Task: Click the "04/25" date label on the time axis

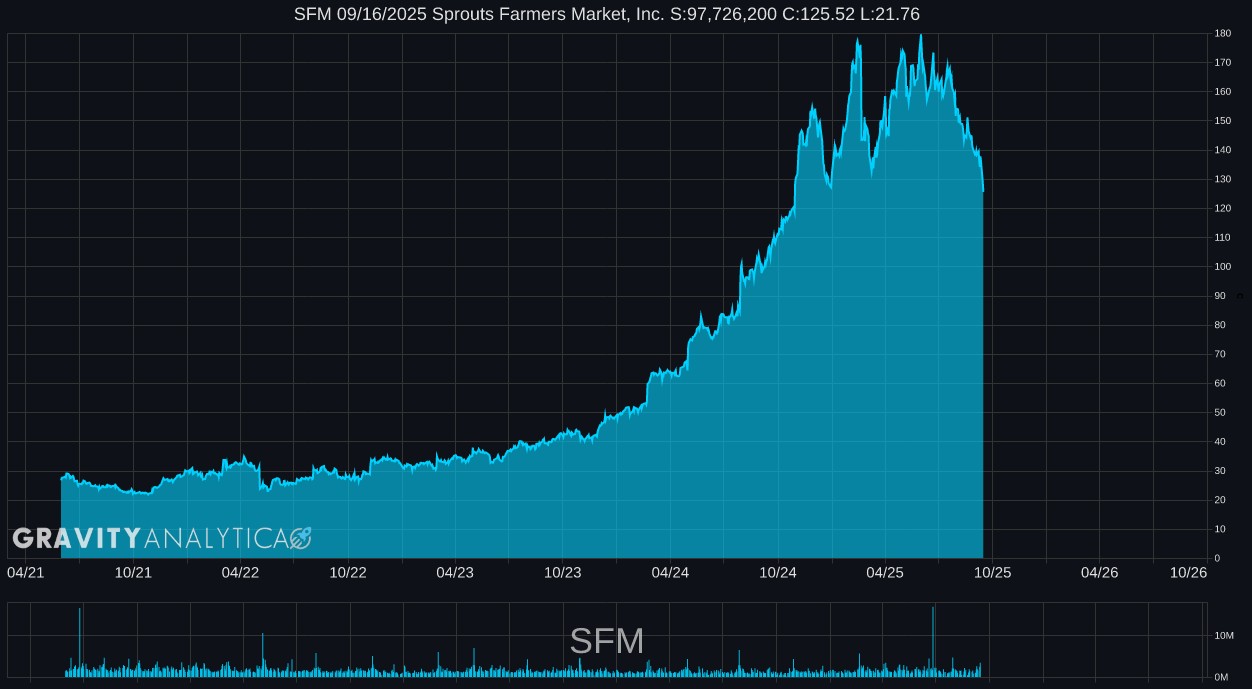Action: [885, 572]
